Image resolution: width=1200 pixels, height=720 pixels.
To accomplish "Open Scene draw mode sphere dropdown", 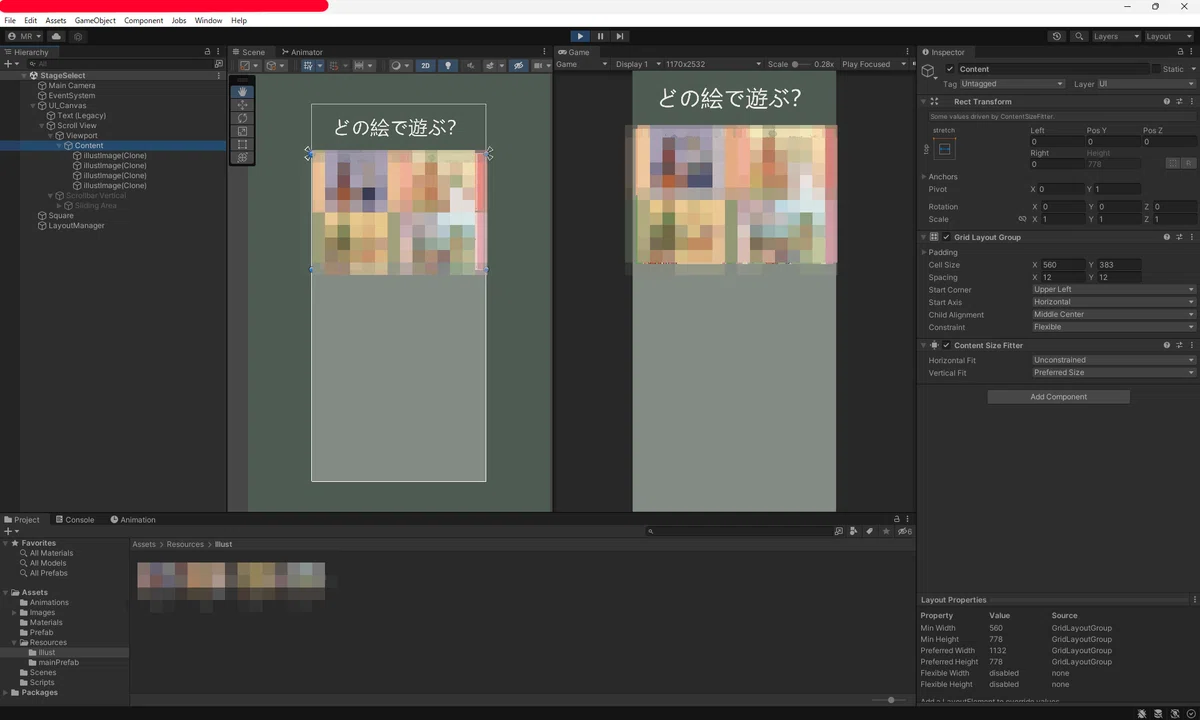I will (401, 66).
